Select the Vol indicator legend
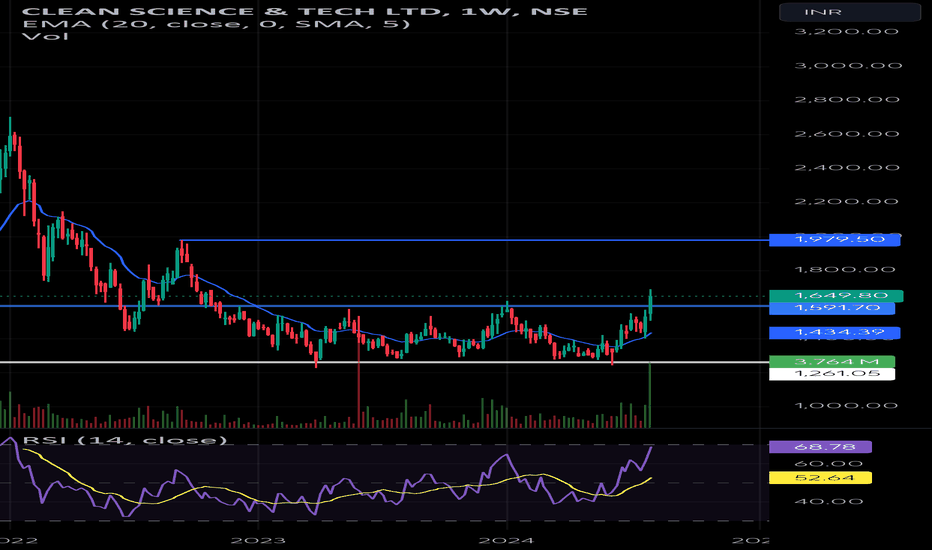The width and height of the screenshot is (932, 550). click(x=45, y=36)
